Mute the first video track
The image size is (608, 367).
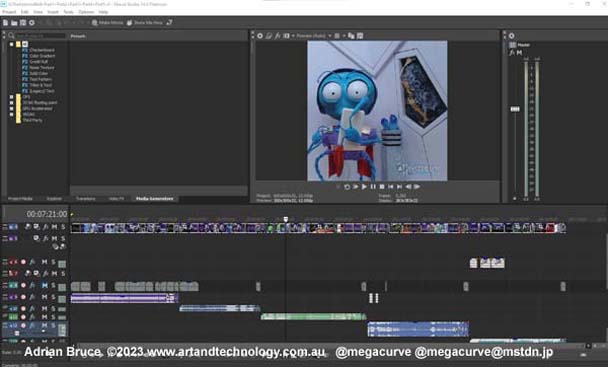click(54, 227)
